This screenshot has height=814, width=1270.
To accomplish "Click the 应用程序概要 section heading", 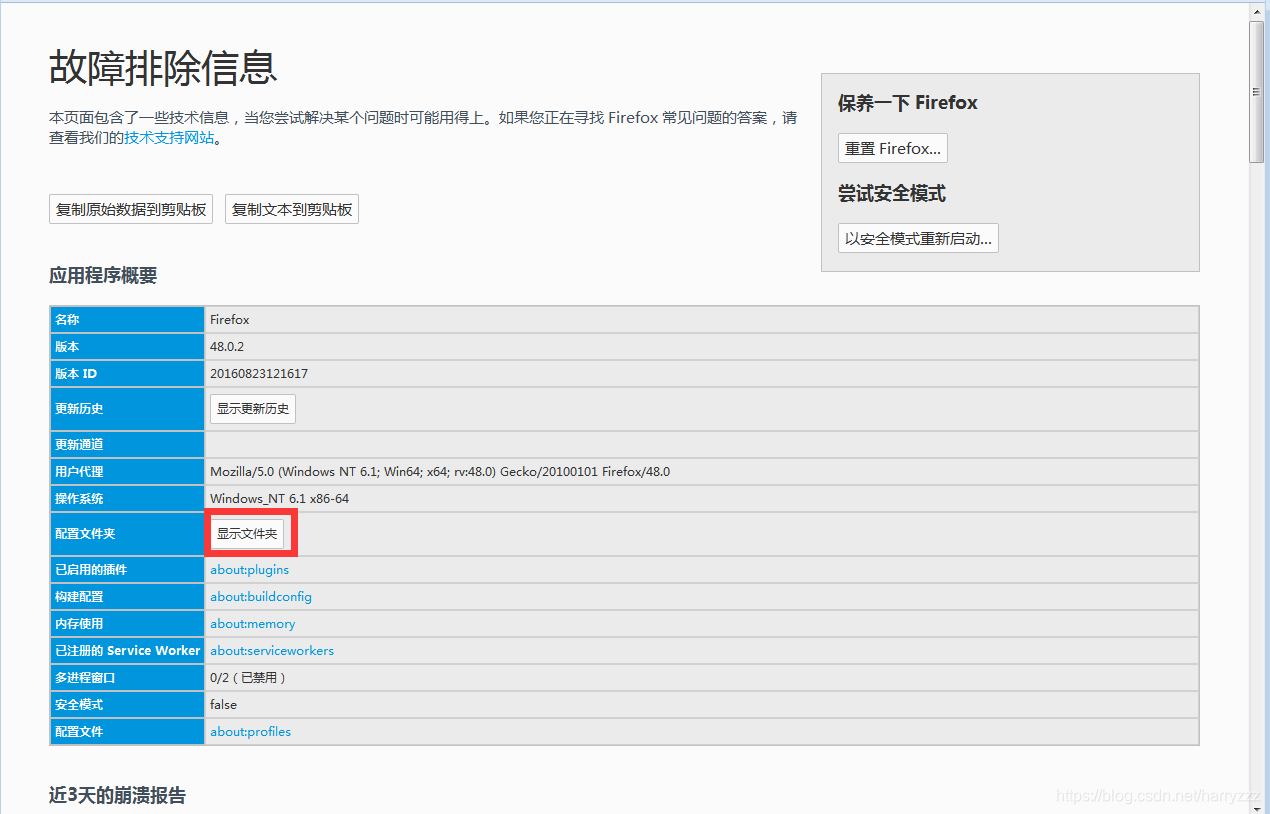I will coord(103,276).
